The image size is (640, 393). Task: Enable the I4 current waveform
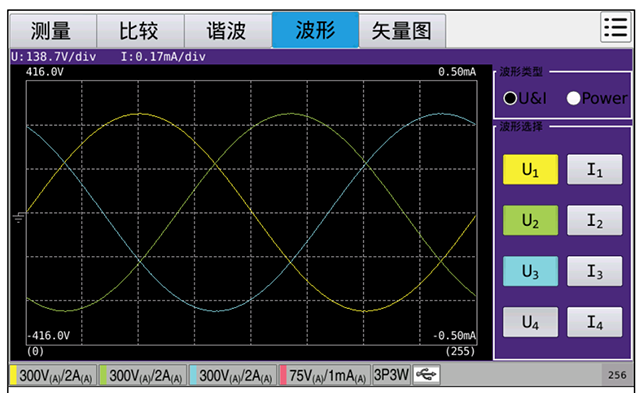(595, 322)
